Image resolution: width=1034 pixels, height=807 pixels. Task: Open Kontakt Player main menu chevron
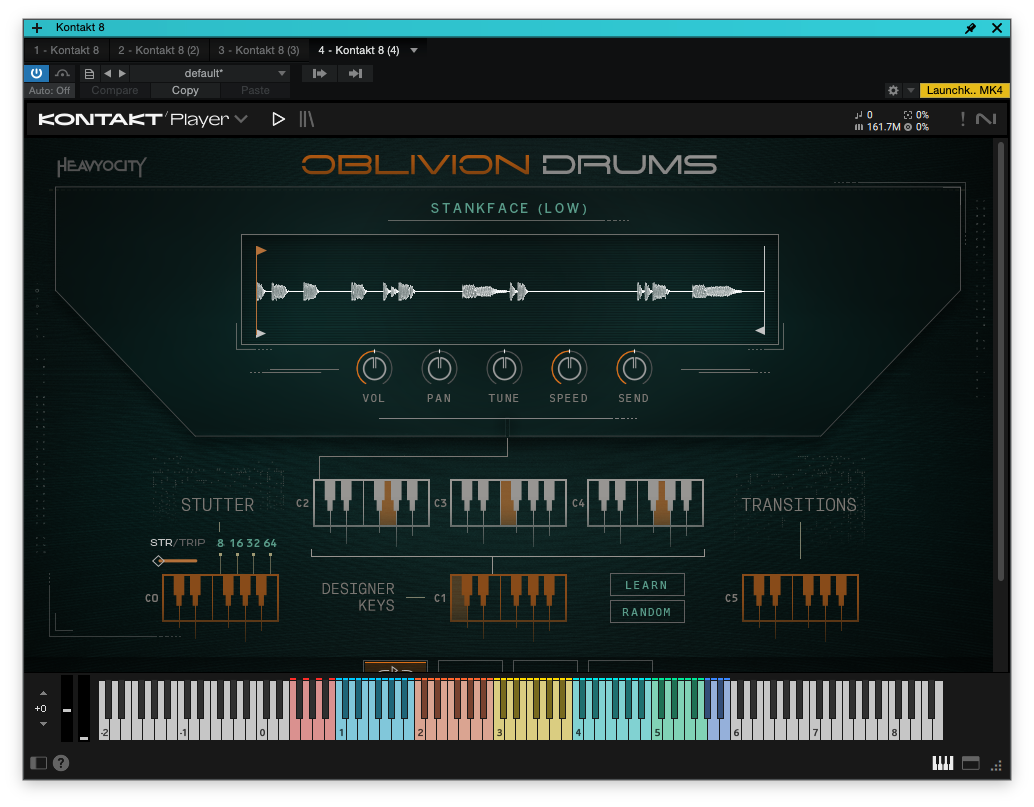coord(241,119)
